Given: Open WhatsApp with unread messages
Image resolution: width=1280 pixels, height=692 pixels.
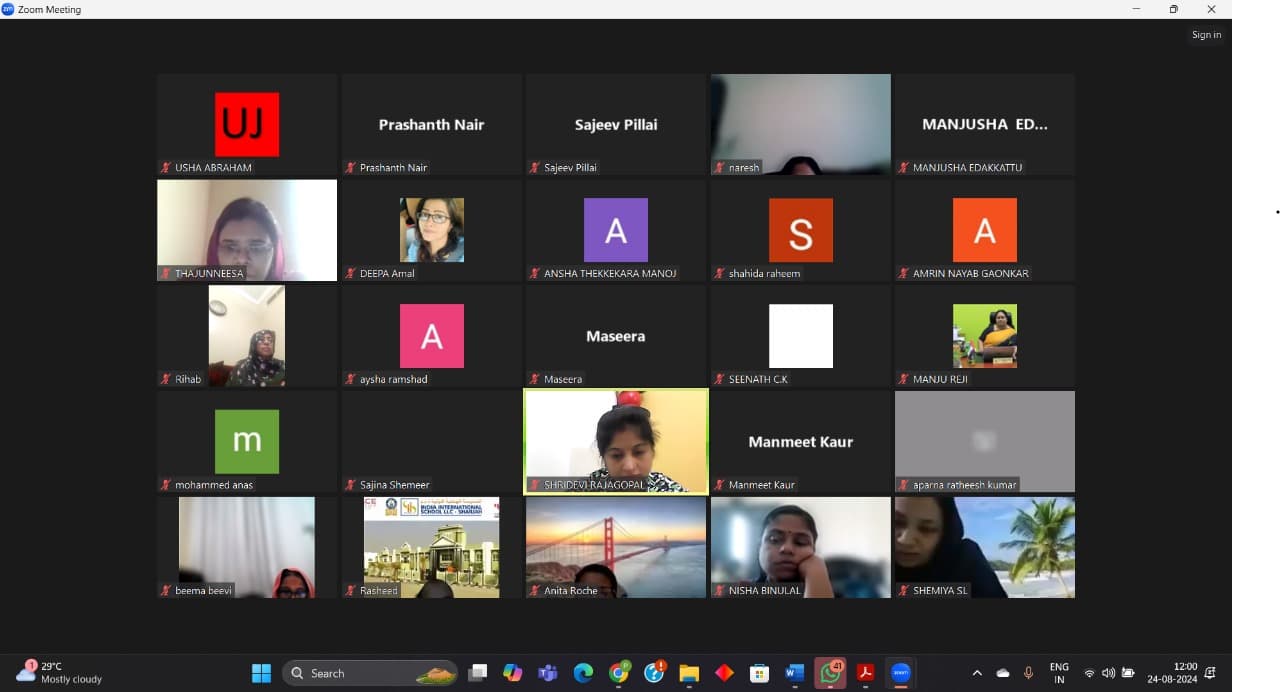Looking at the screenshot, I should click(x=830, y=673).
